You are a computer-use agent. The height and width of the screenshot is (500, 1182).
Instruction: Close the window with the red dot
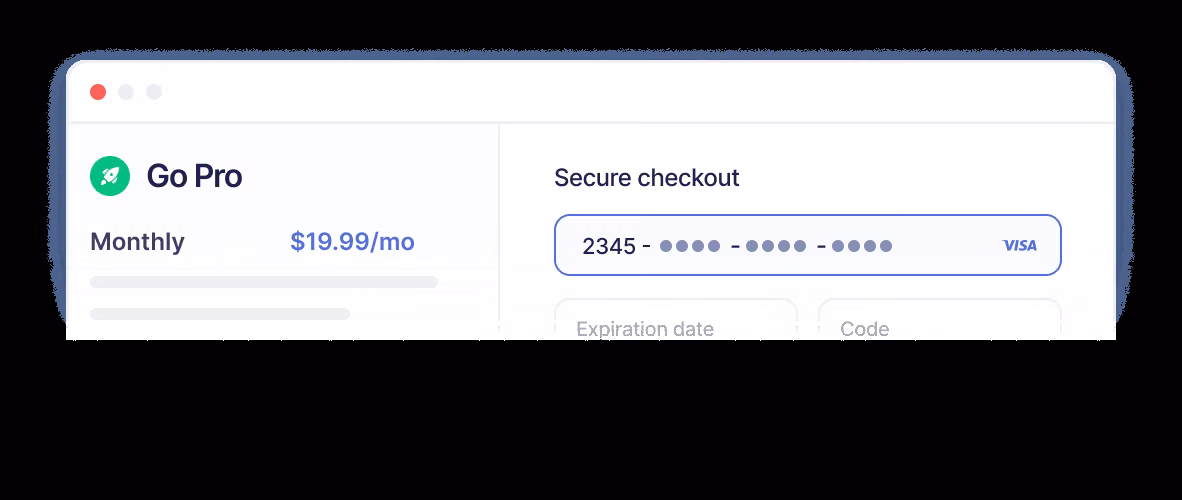tap(98, 92)
